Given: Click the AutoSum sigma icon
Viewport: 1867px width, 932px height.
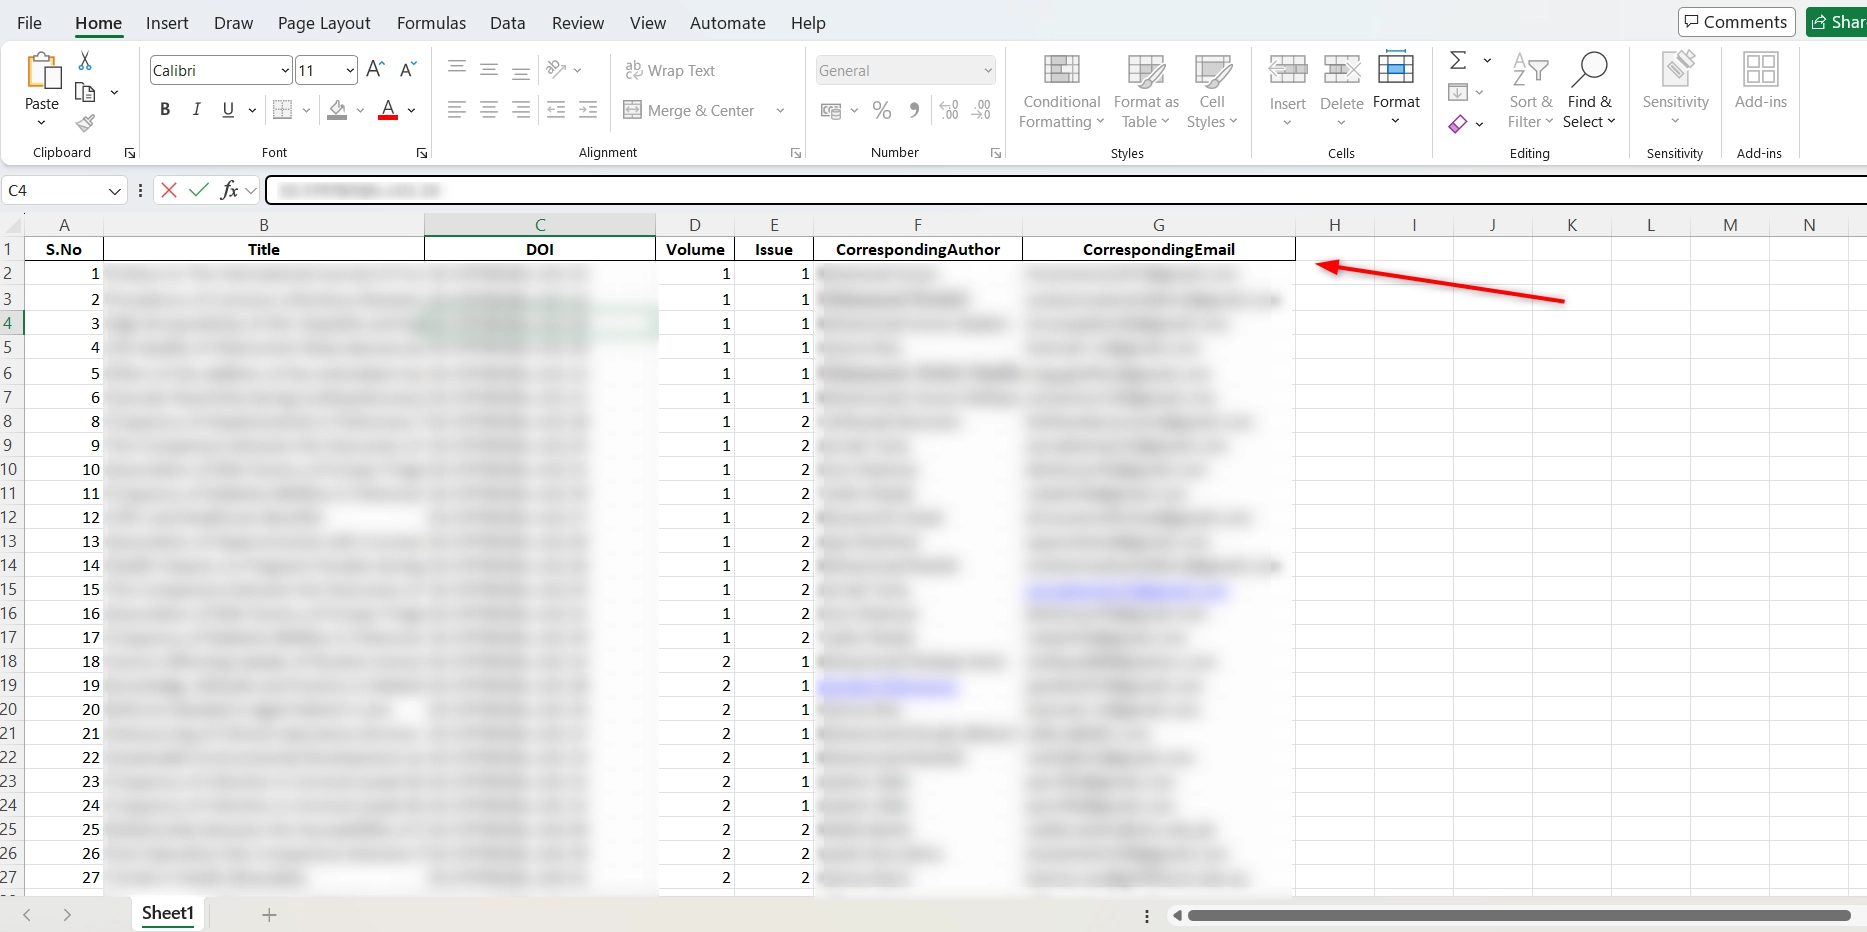Looking at the screenshot, I should 1458,61.
